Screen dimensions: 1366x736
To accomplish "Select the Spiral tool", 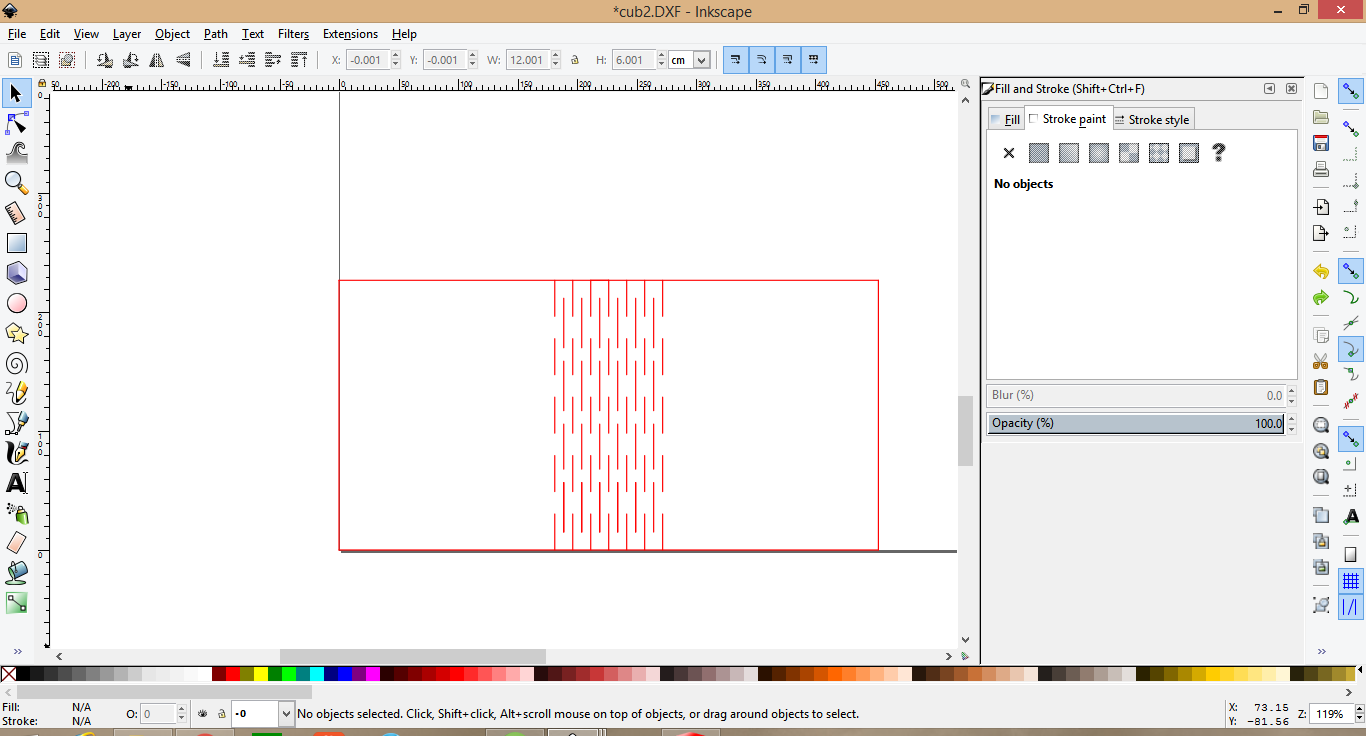I will coord(16,363).
